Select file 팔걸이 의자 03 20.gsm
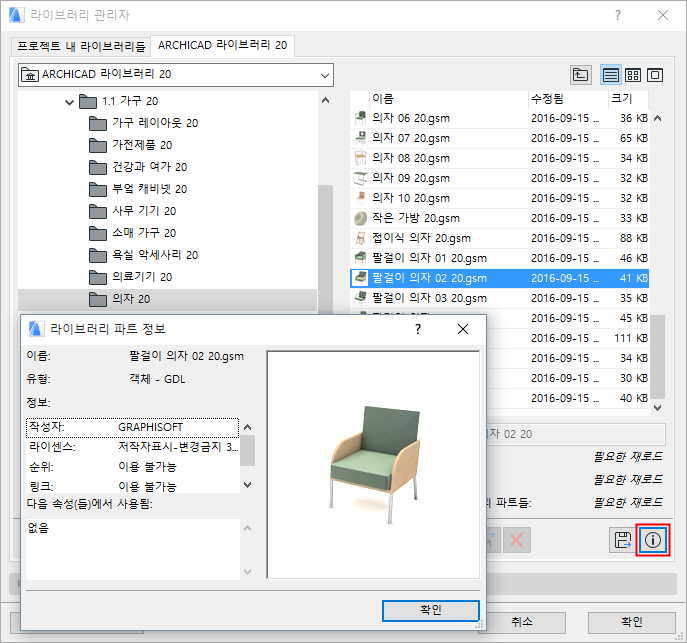This screenshot has width=687, height=643. [x=499, y=298]
